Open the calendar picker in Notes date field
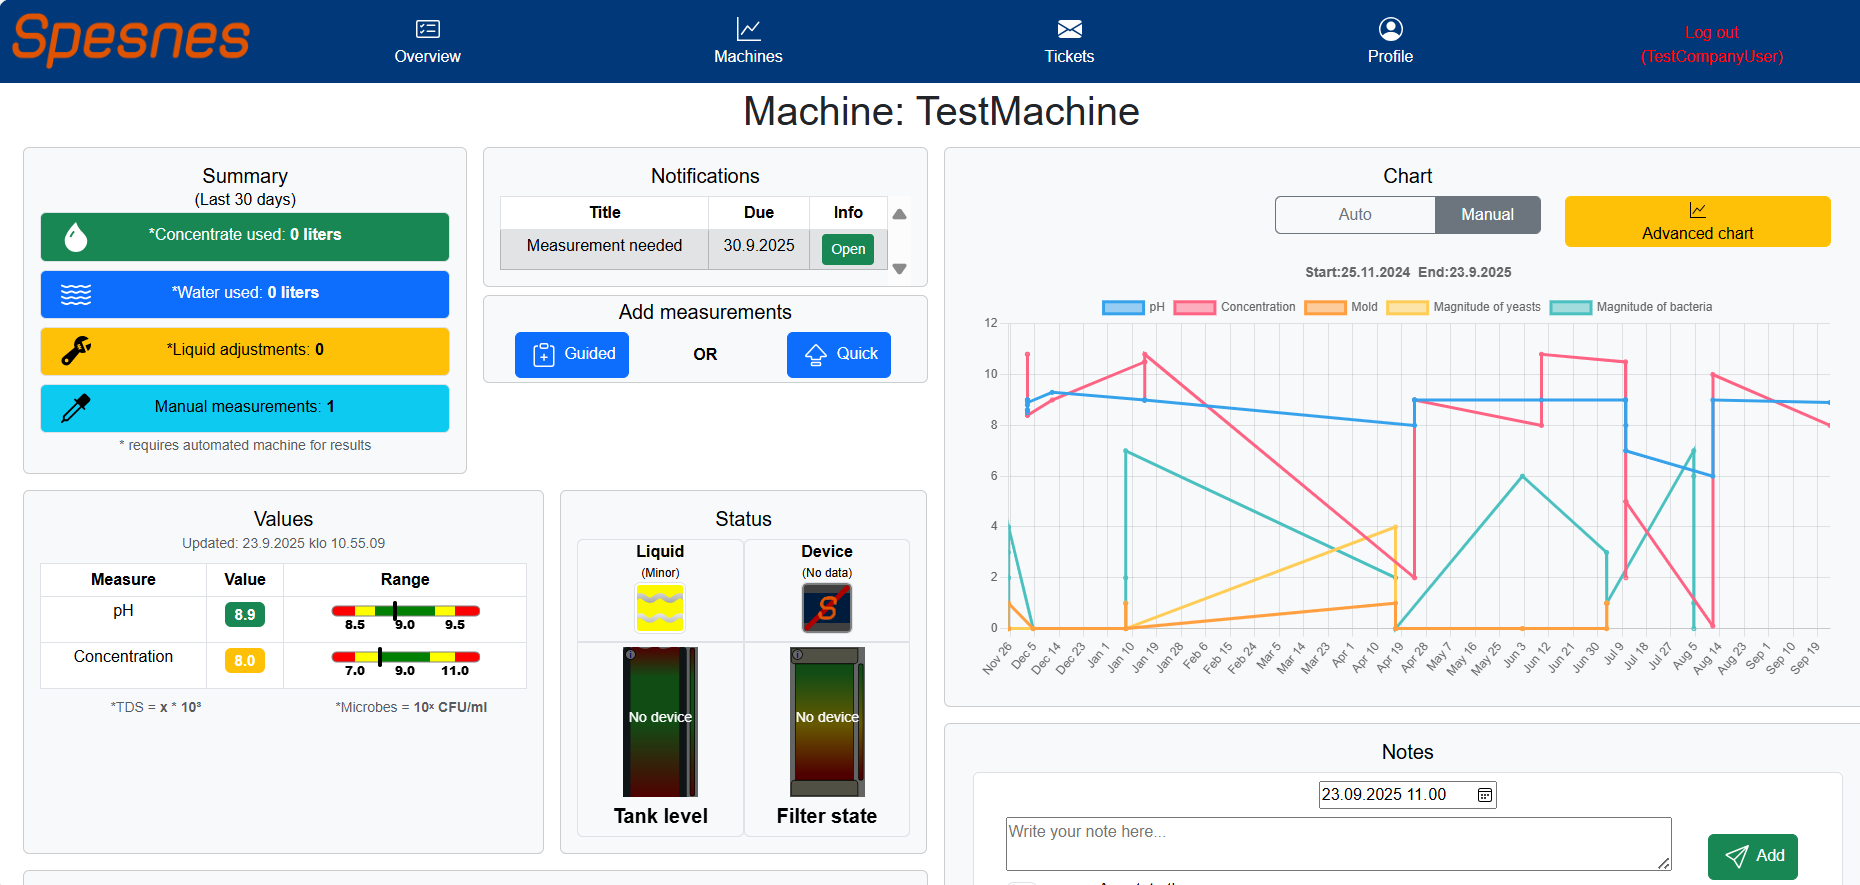1860x885 pixels. (1485, 795)
